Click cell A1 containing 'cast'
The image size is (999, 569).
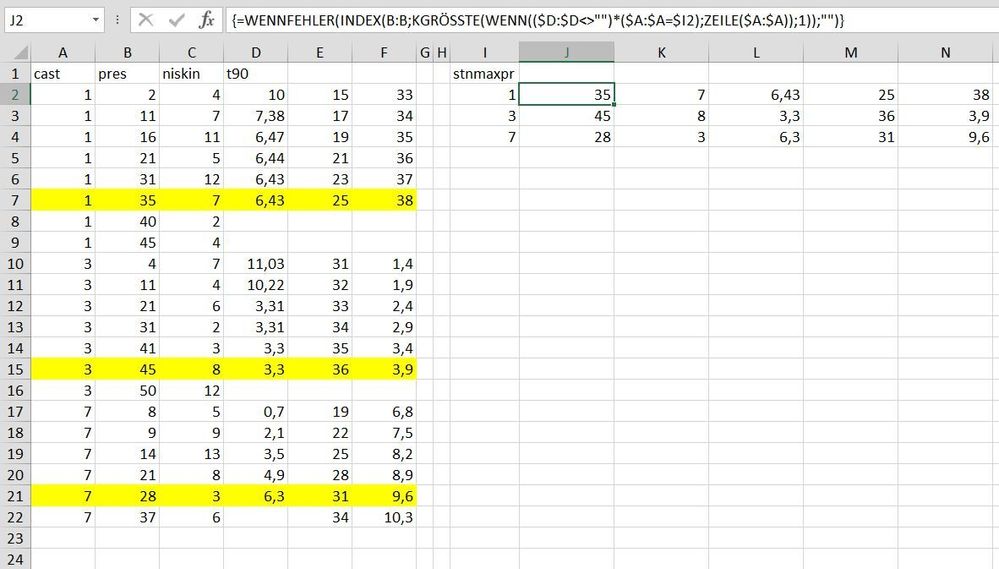click(62, 74)
